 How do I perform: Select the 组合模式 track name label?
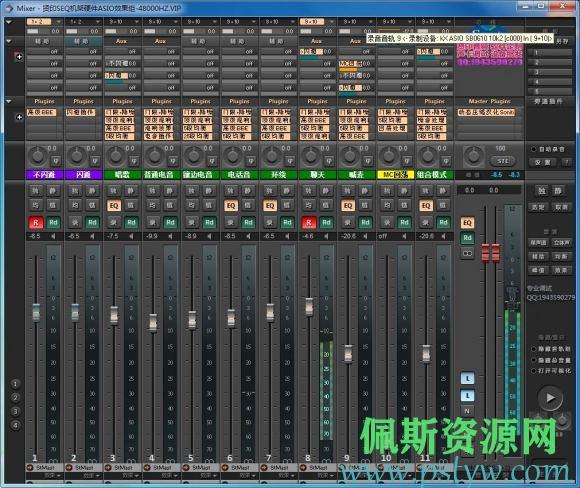[435, 175]
